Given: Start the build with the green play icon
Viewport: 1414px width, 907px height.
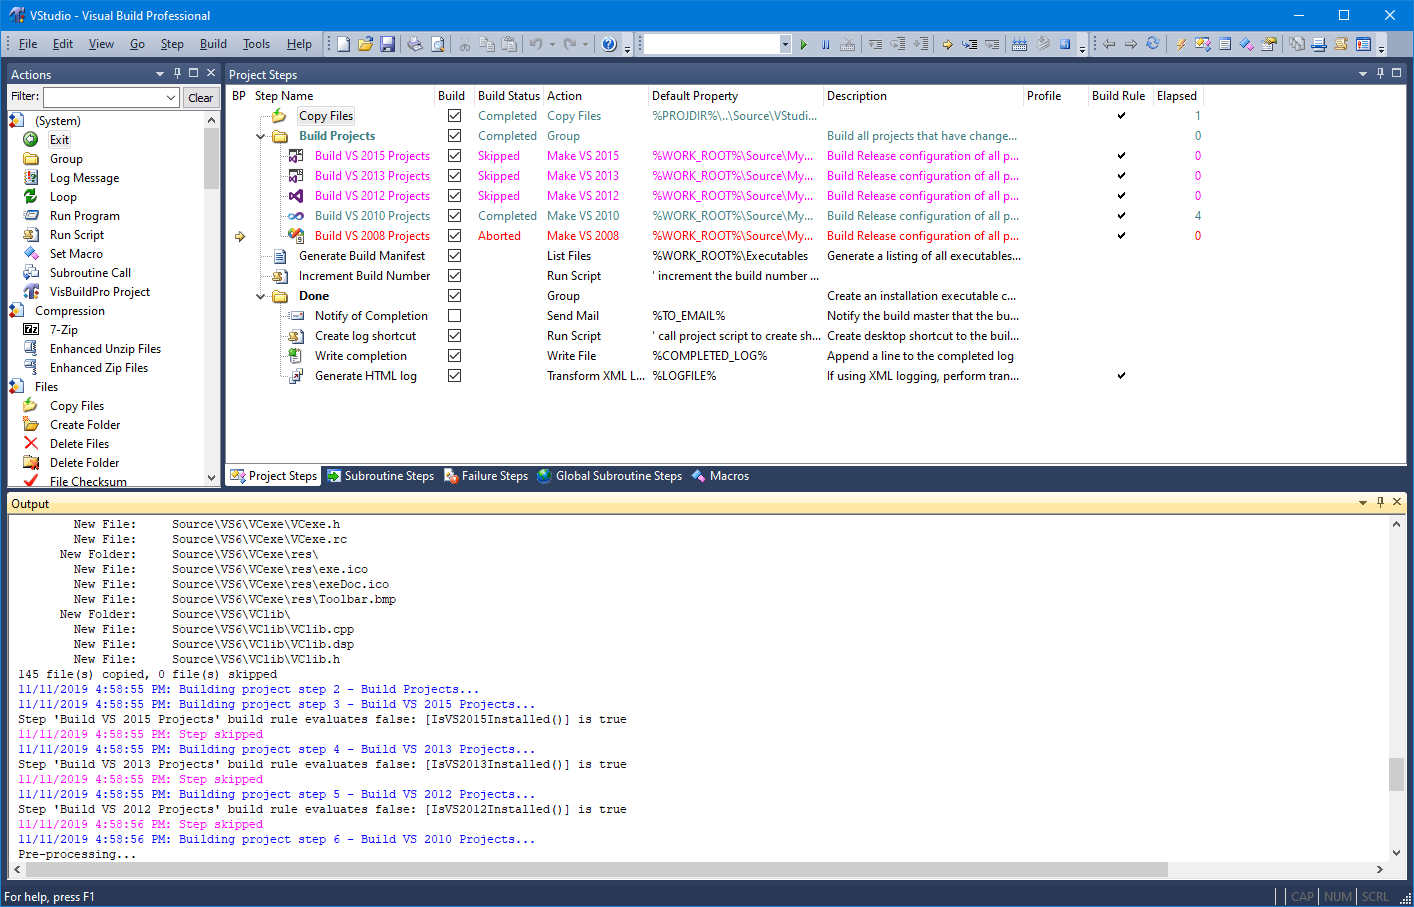Looking at the screenshot, I should [803, 44].
